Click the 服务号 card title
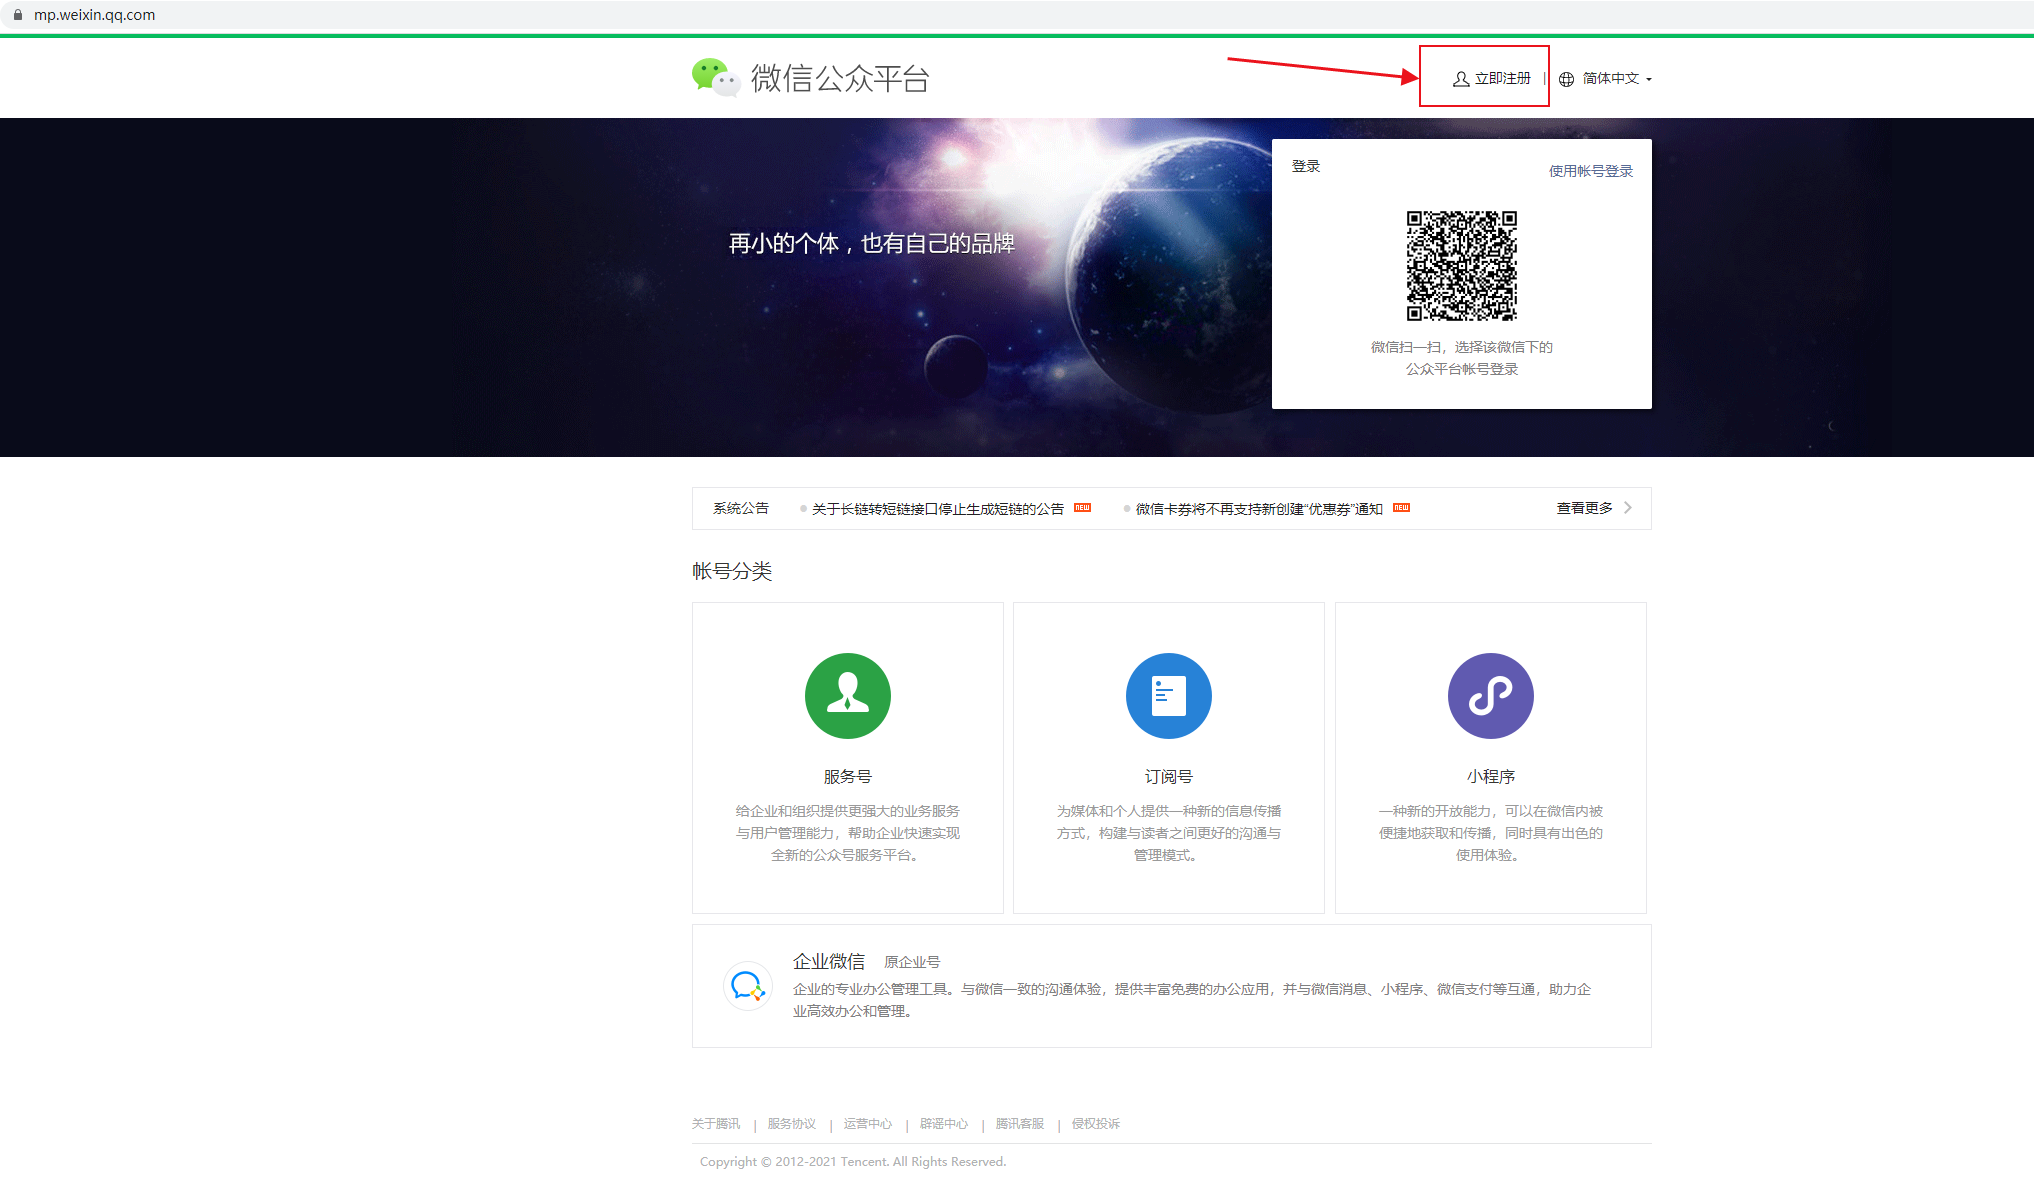The height and width of the screenshot is (1184, 2034). coord(848,777)
